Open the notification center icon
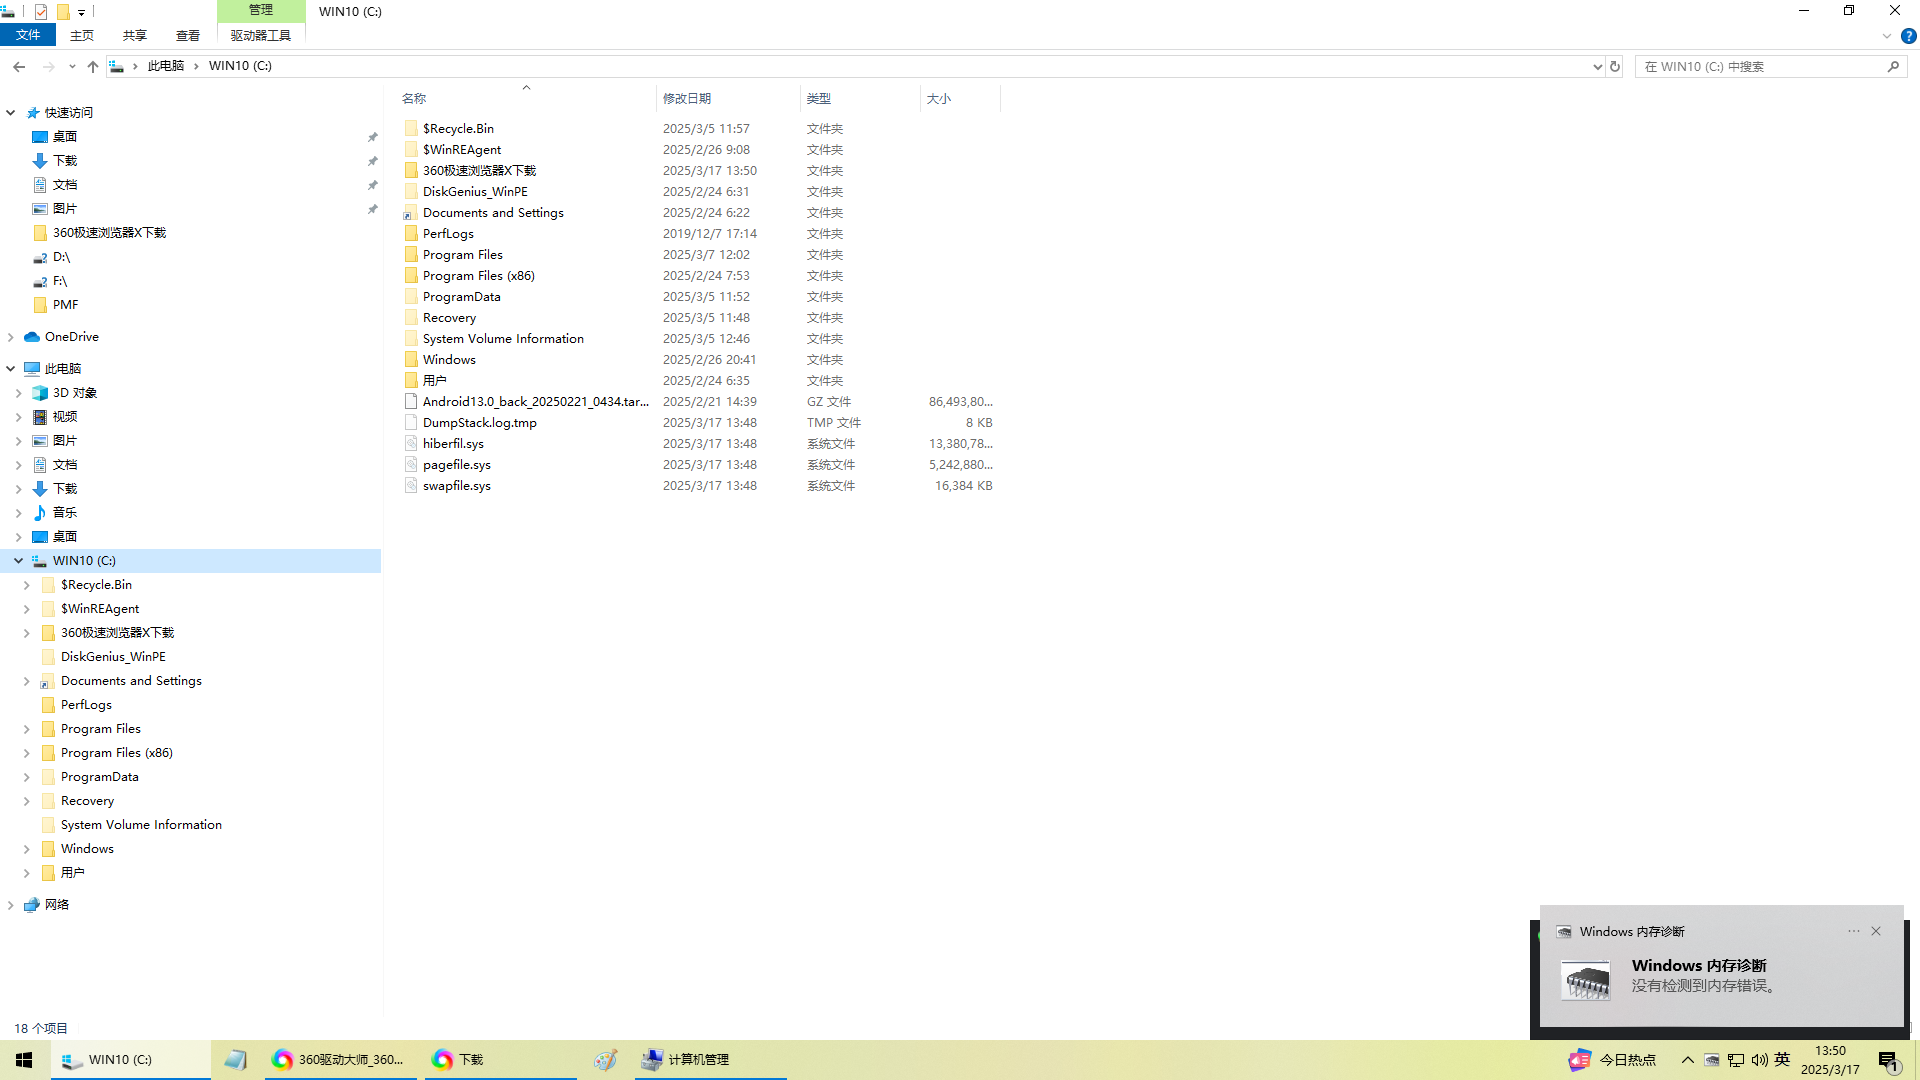 tap(1888, 1060)
